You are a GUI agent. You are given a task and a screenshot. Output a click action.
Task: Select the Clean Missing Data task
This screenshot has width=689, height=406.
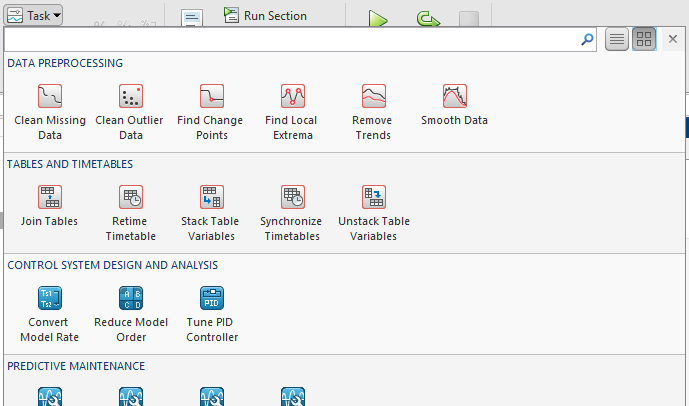(x=50, y=112)
